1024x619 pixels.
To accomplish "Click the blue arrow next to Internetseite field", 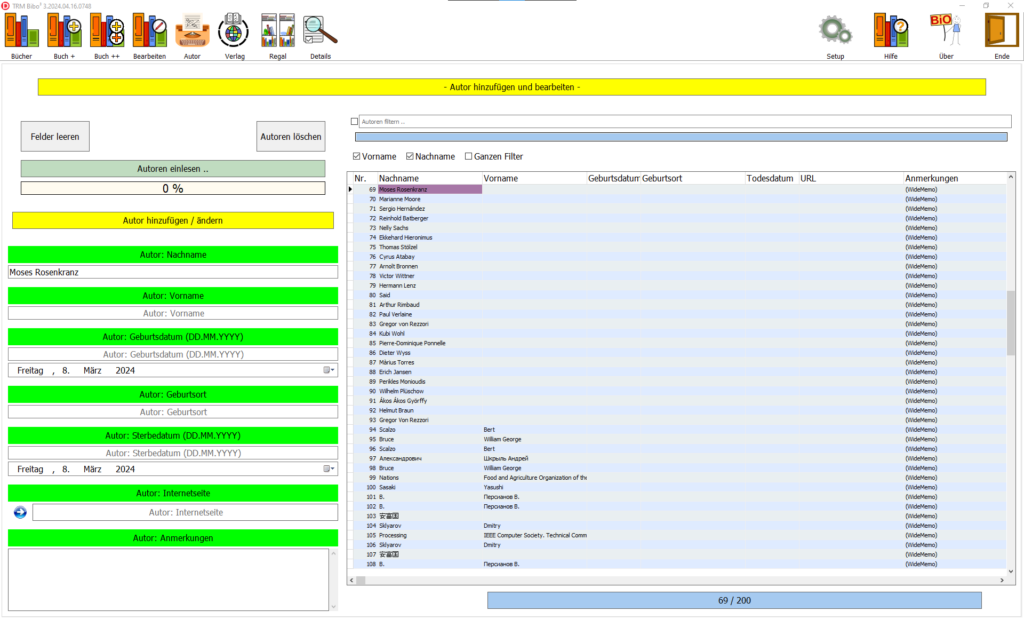I will (x=20, y=512).
